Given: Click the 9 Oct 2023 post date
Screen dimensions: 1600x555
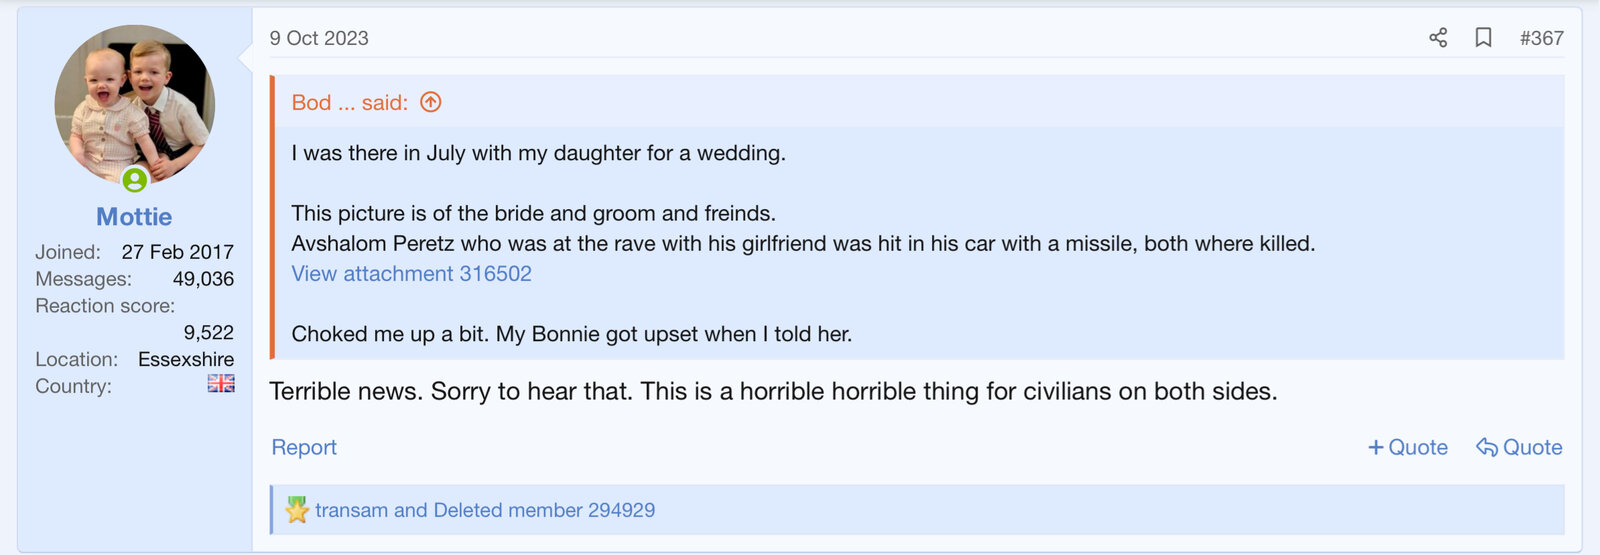Looking at the screenshot, I should (x=319, y=38).
